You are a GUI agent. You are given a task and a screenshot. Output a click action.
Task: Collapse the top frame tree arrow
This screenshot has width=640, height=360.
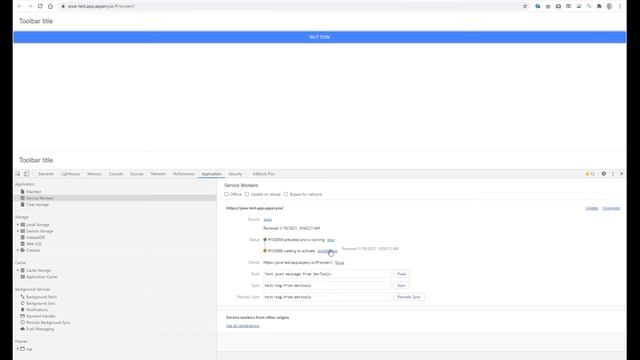(18, 349)
